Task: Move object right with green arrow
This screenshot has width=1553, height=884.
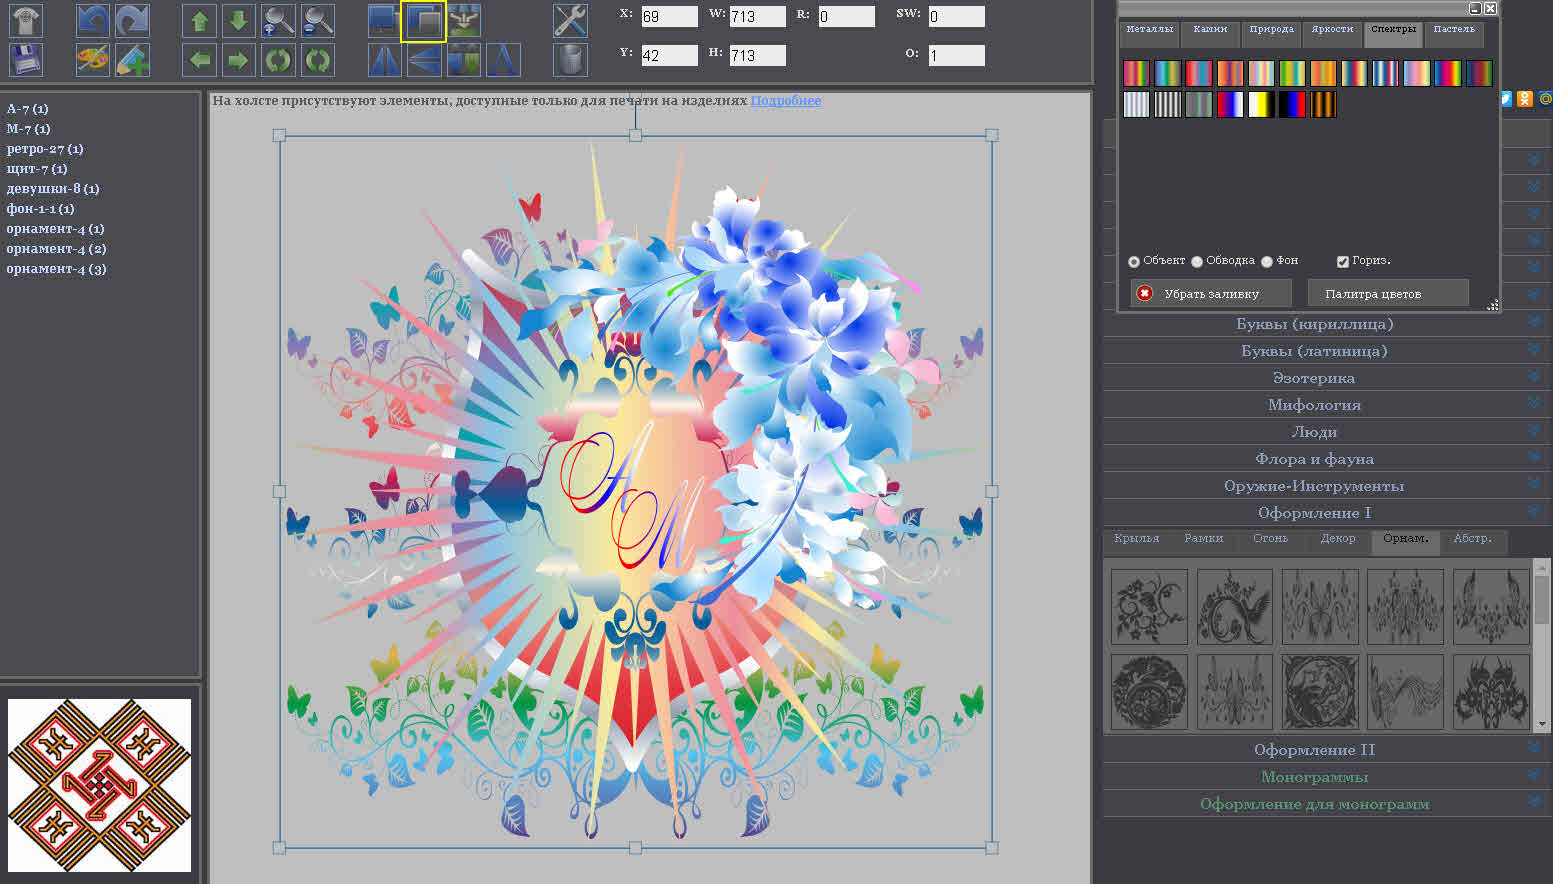Action: pos(238,60)
